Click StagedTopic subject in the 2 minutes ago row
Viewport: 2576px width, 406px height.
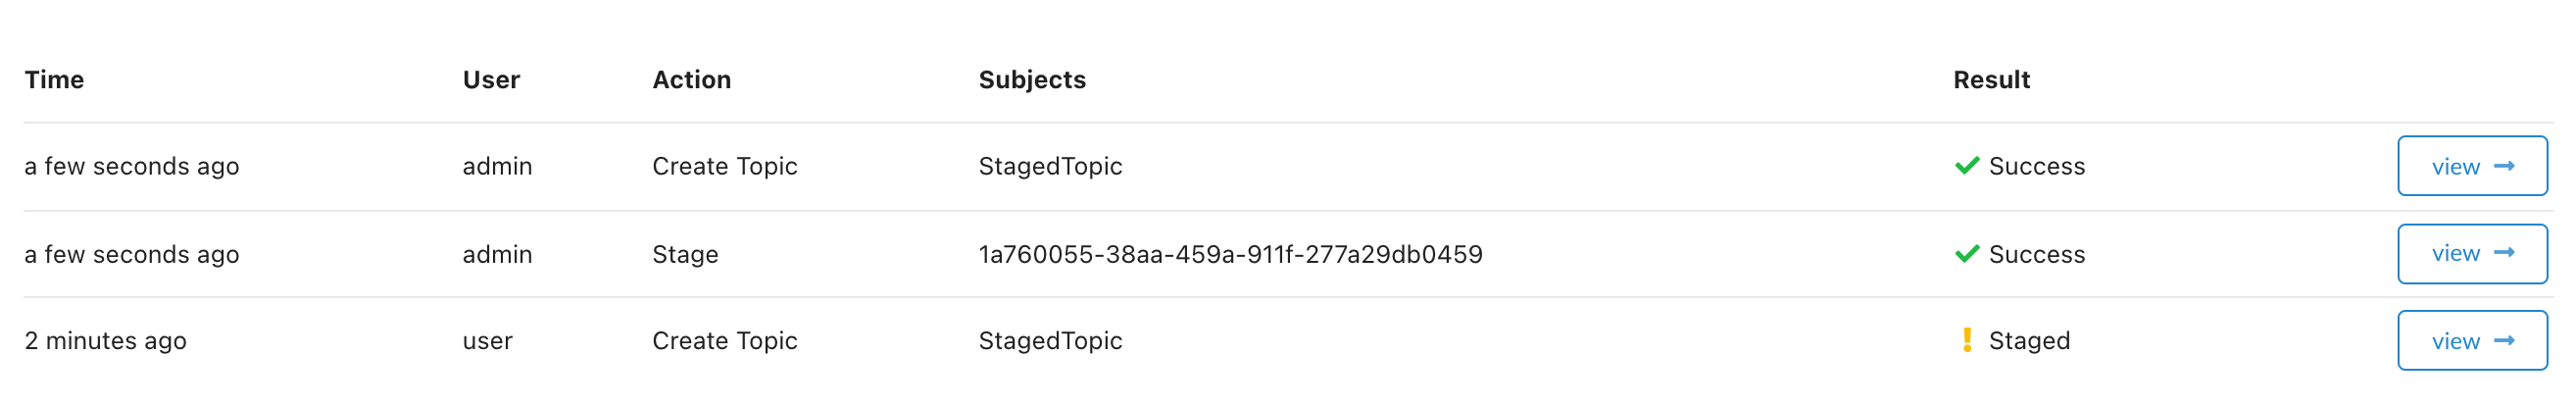click(x=1050, y=341)
